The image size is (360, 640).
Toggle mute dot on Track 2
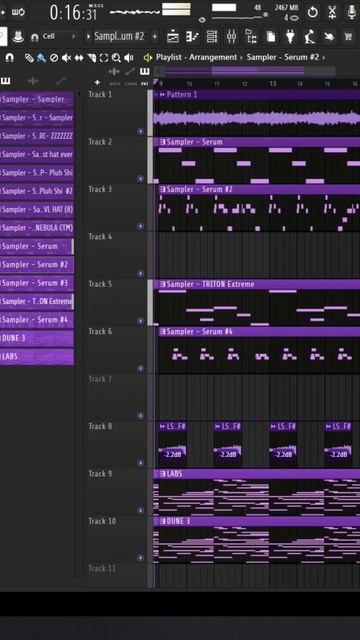[x=141, y=178]
